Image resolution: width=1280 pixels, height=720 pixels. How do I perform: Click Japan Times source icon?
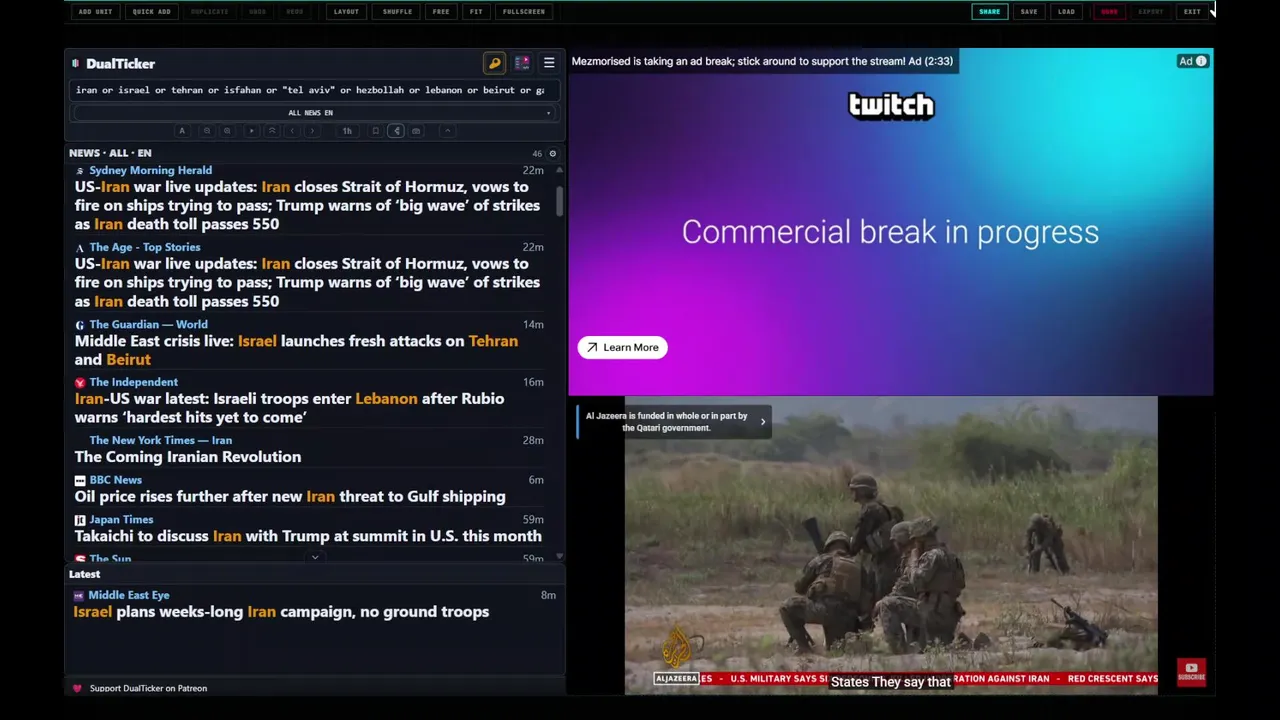coord(80,520)
